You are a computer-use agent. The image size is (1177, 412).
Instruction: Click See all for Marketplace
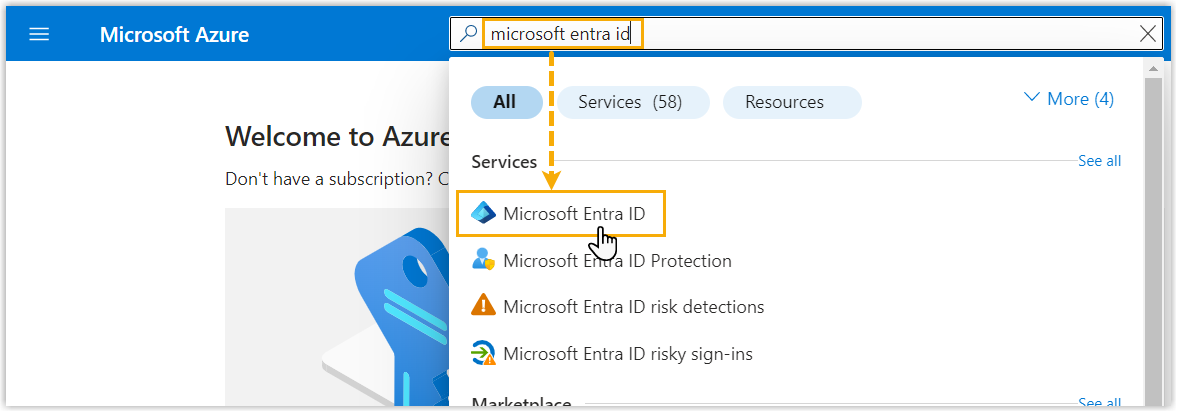1099,403
